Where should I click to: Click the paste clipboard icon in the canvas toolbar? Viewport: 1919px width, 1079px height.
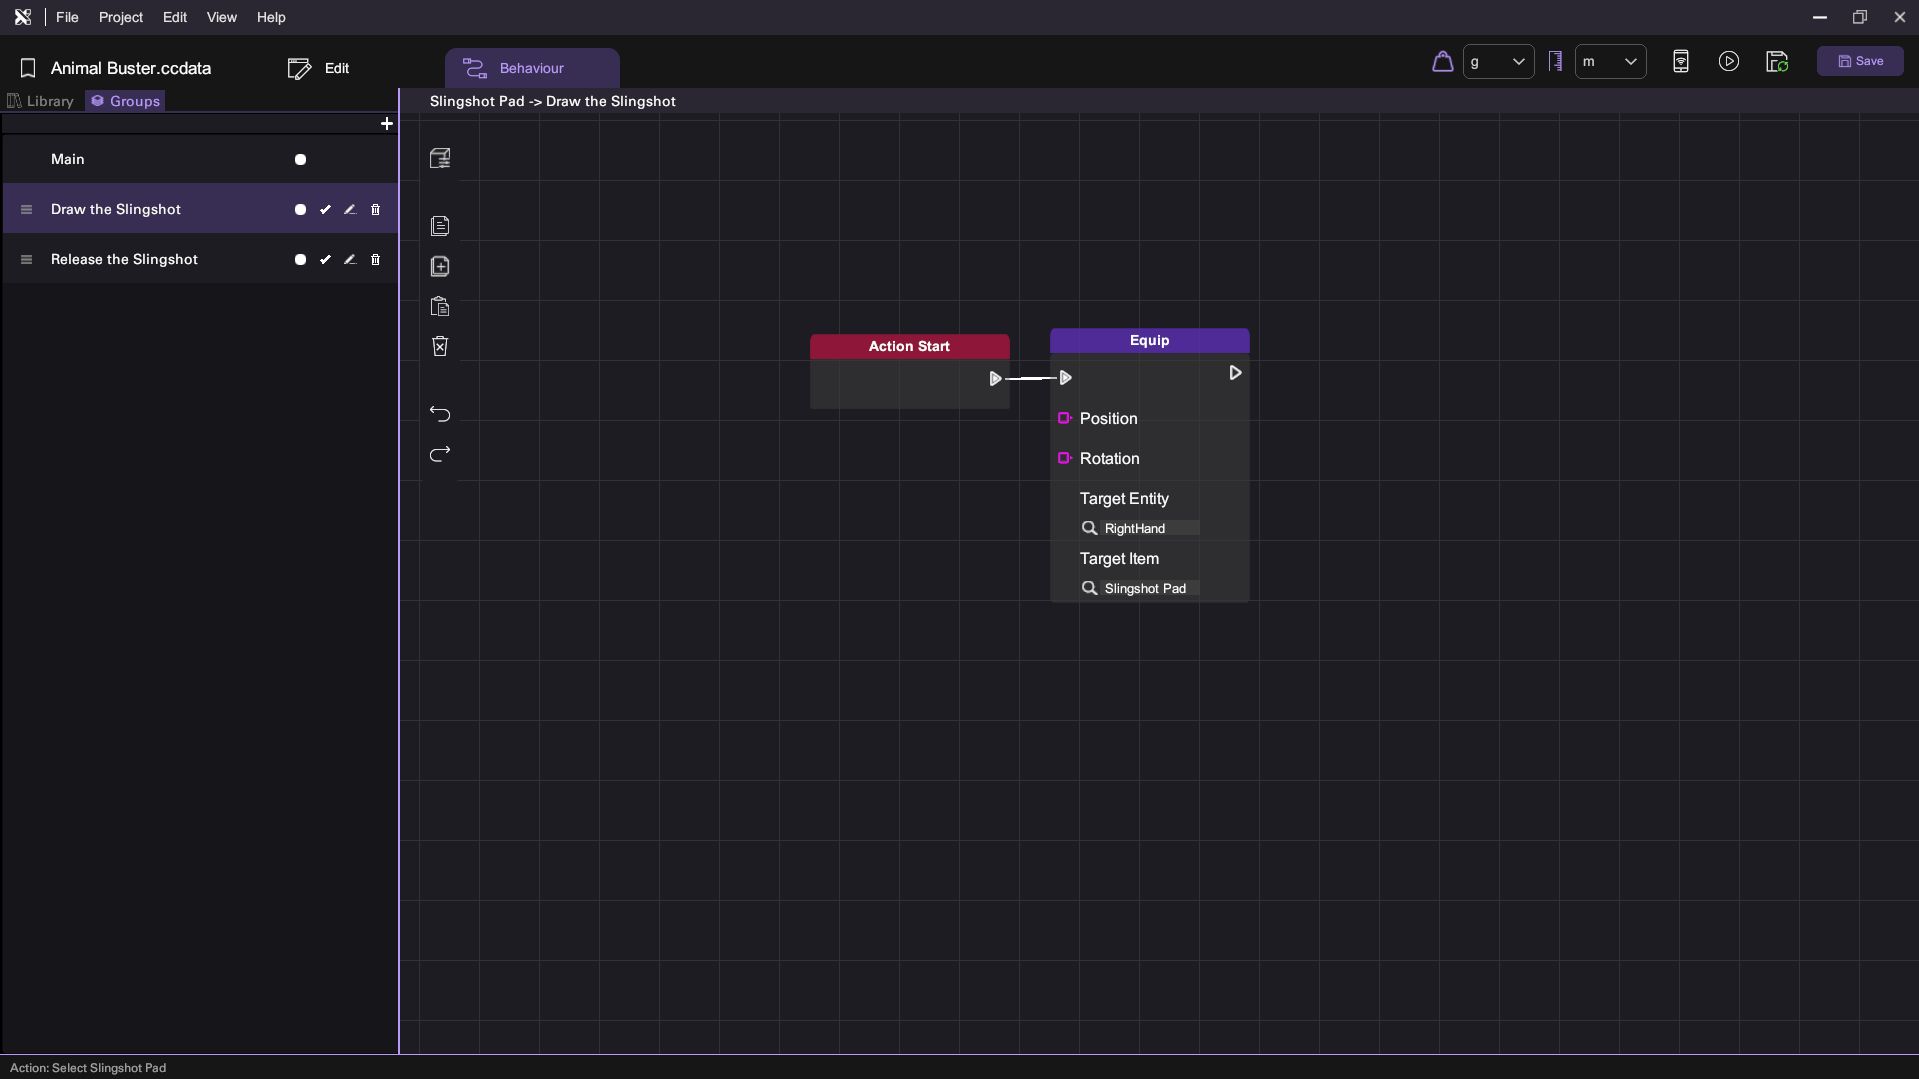[440, 307]
